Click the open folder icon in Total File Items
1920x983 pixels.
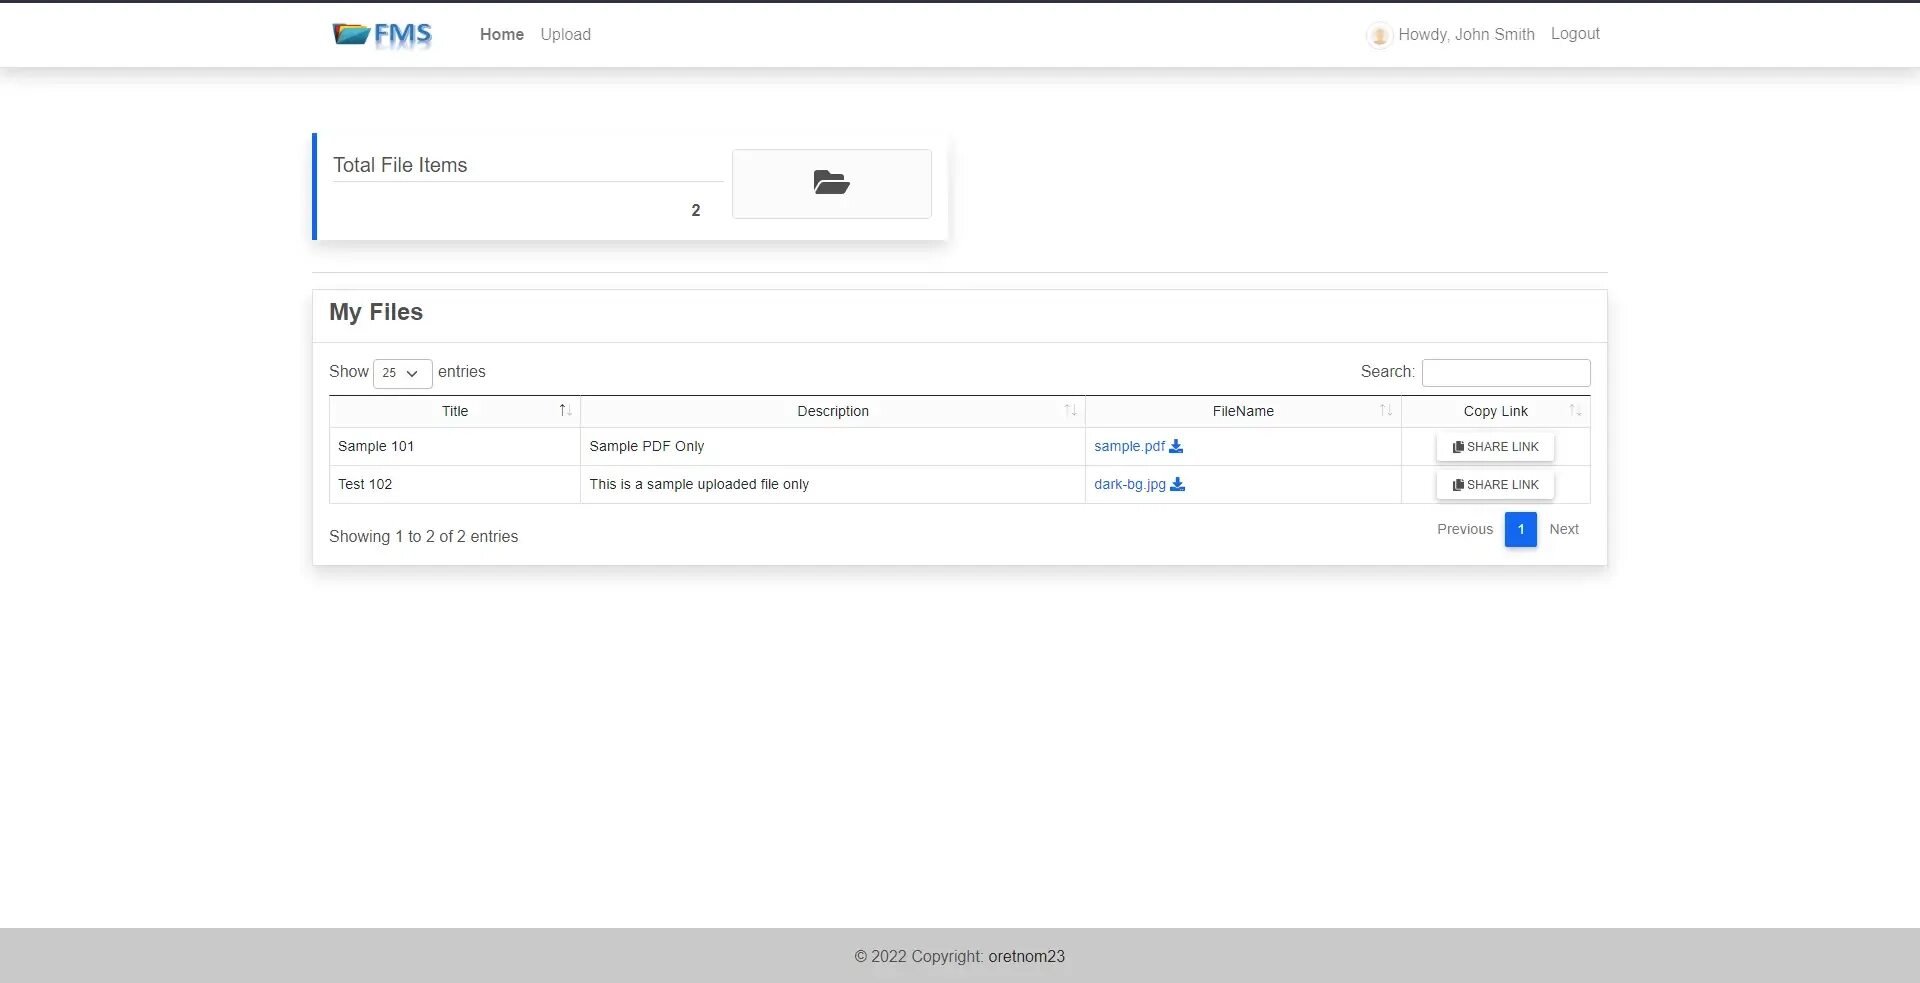pyautogui.click(x=831, y=182)
